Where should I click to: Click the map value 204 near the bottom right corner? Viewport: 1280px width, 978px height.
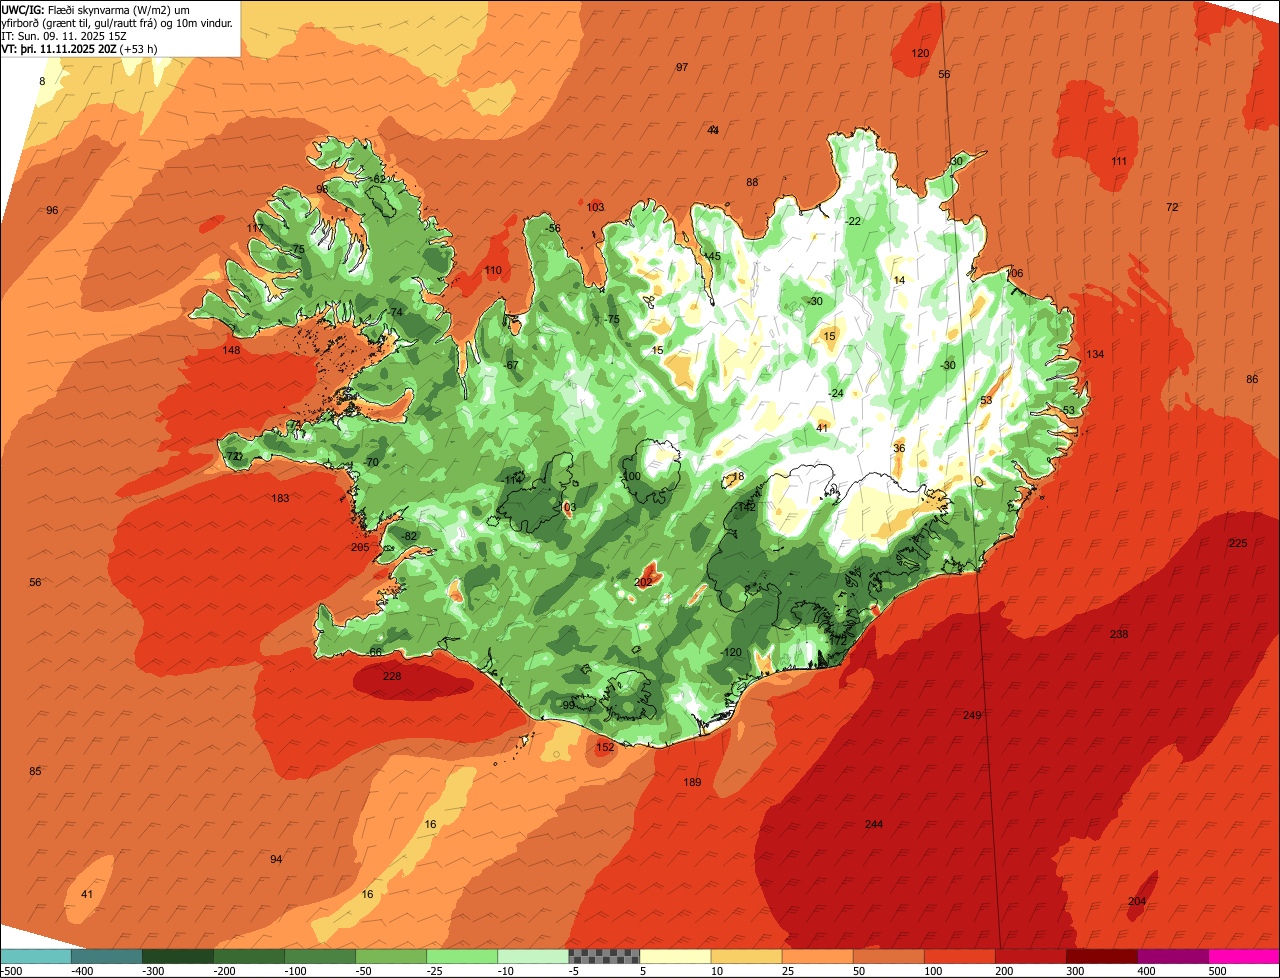point(1137,901)
